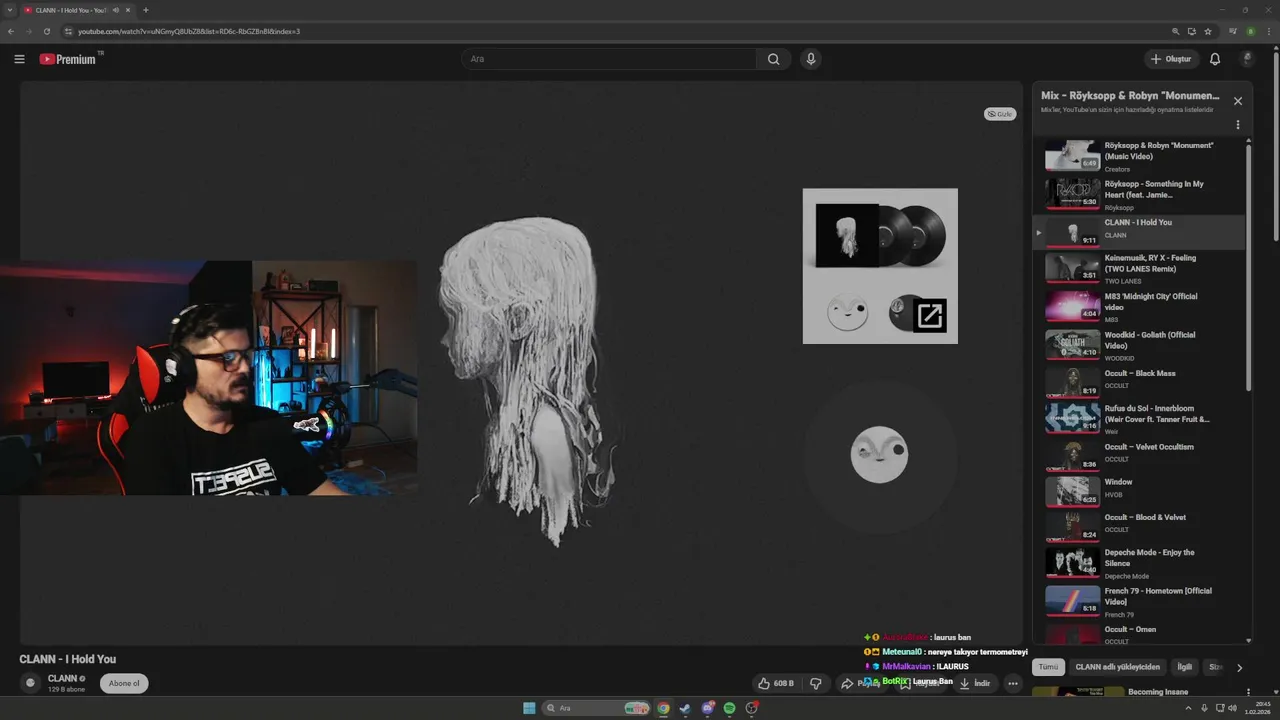Click the browser address bar URL

[x=189, y=31]
